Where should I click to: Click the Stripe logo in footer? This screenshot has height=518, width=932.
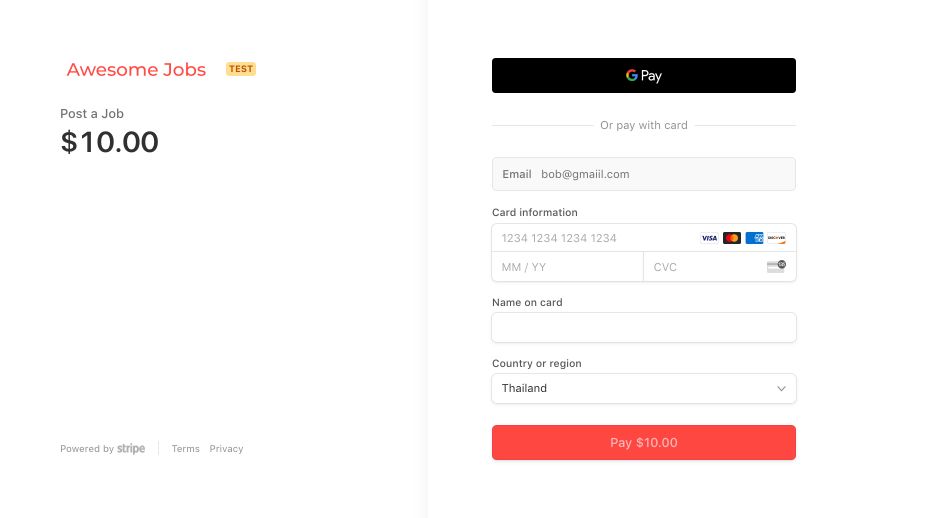click(131, 449)
